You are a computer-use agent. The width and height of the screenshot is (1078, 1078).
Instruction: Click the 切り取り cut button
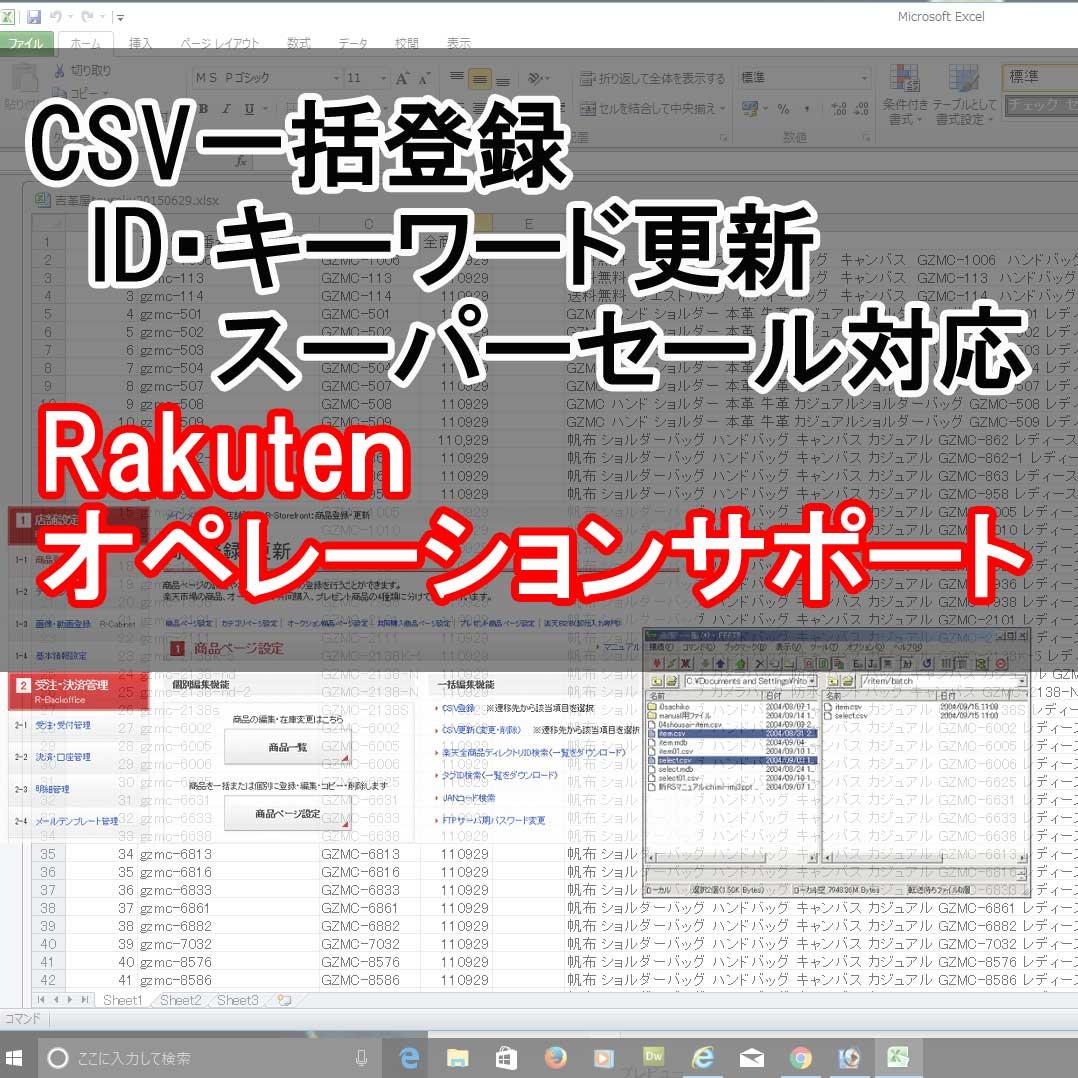tap(82, 70)
